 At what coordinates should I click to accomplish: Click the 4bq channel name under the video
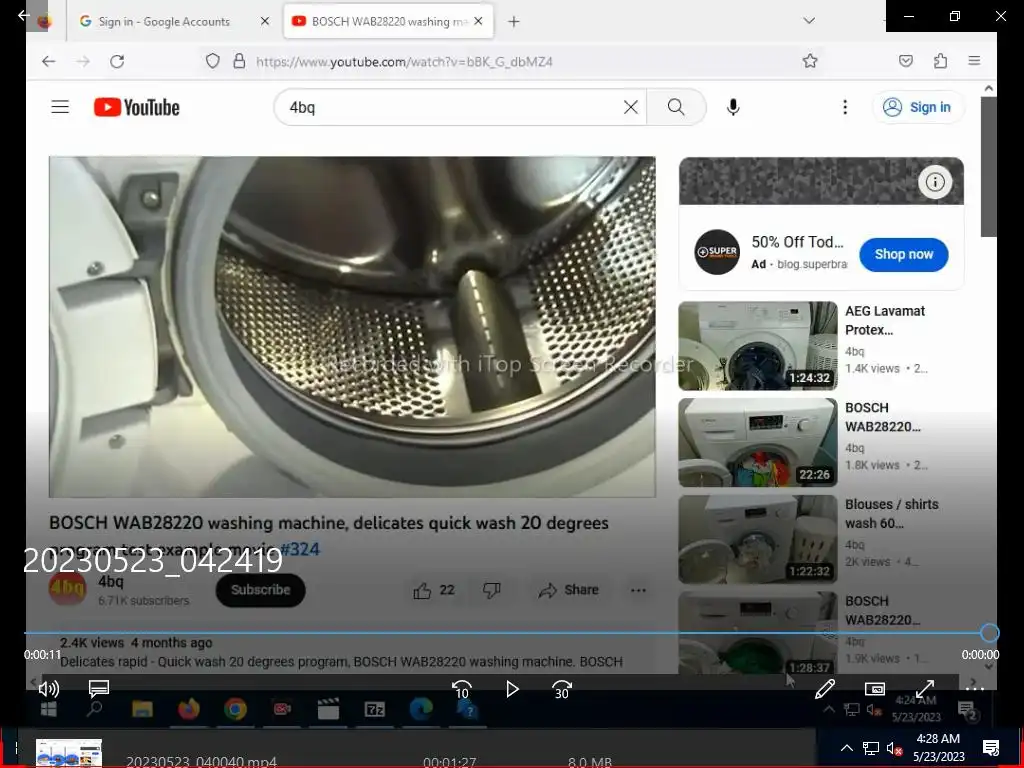[110, 581]
